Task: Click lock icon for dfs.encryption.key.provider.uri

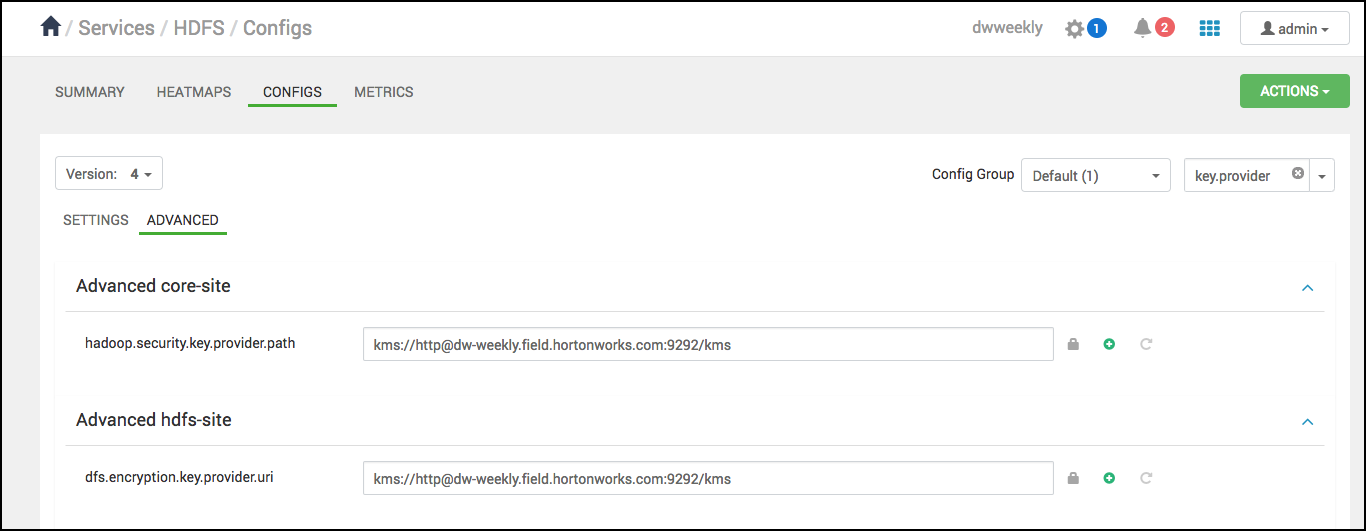Action: pyautogui.click(x=1073, y=478)
